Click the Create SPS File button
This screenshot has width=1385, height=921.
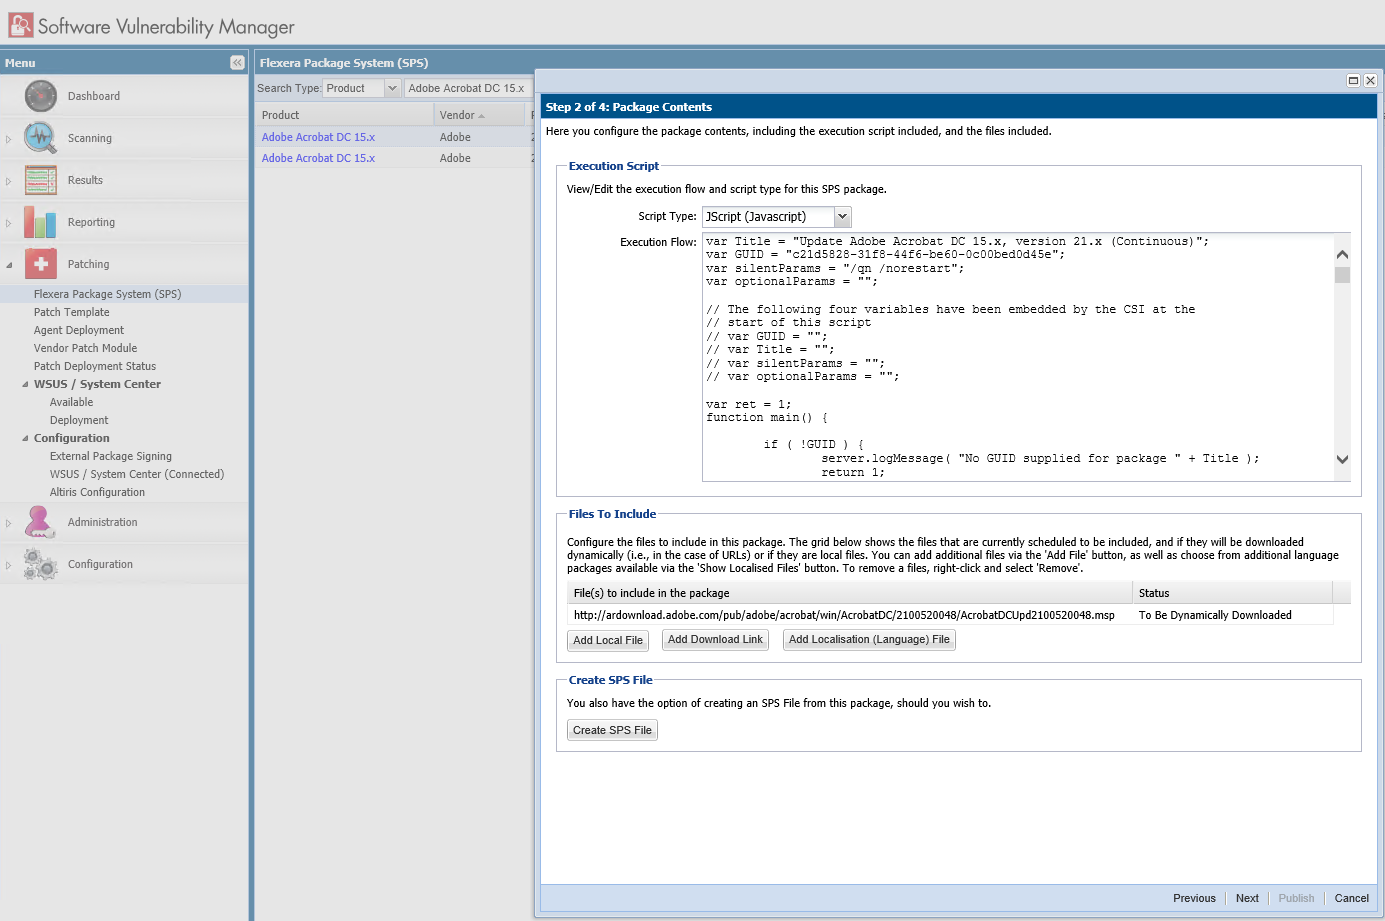(612, 730)
